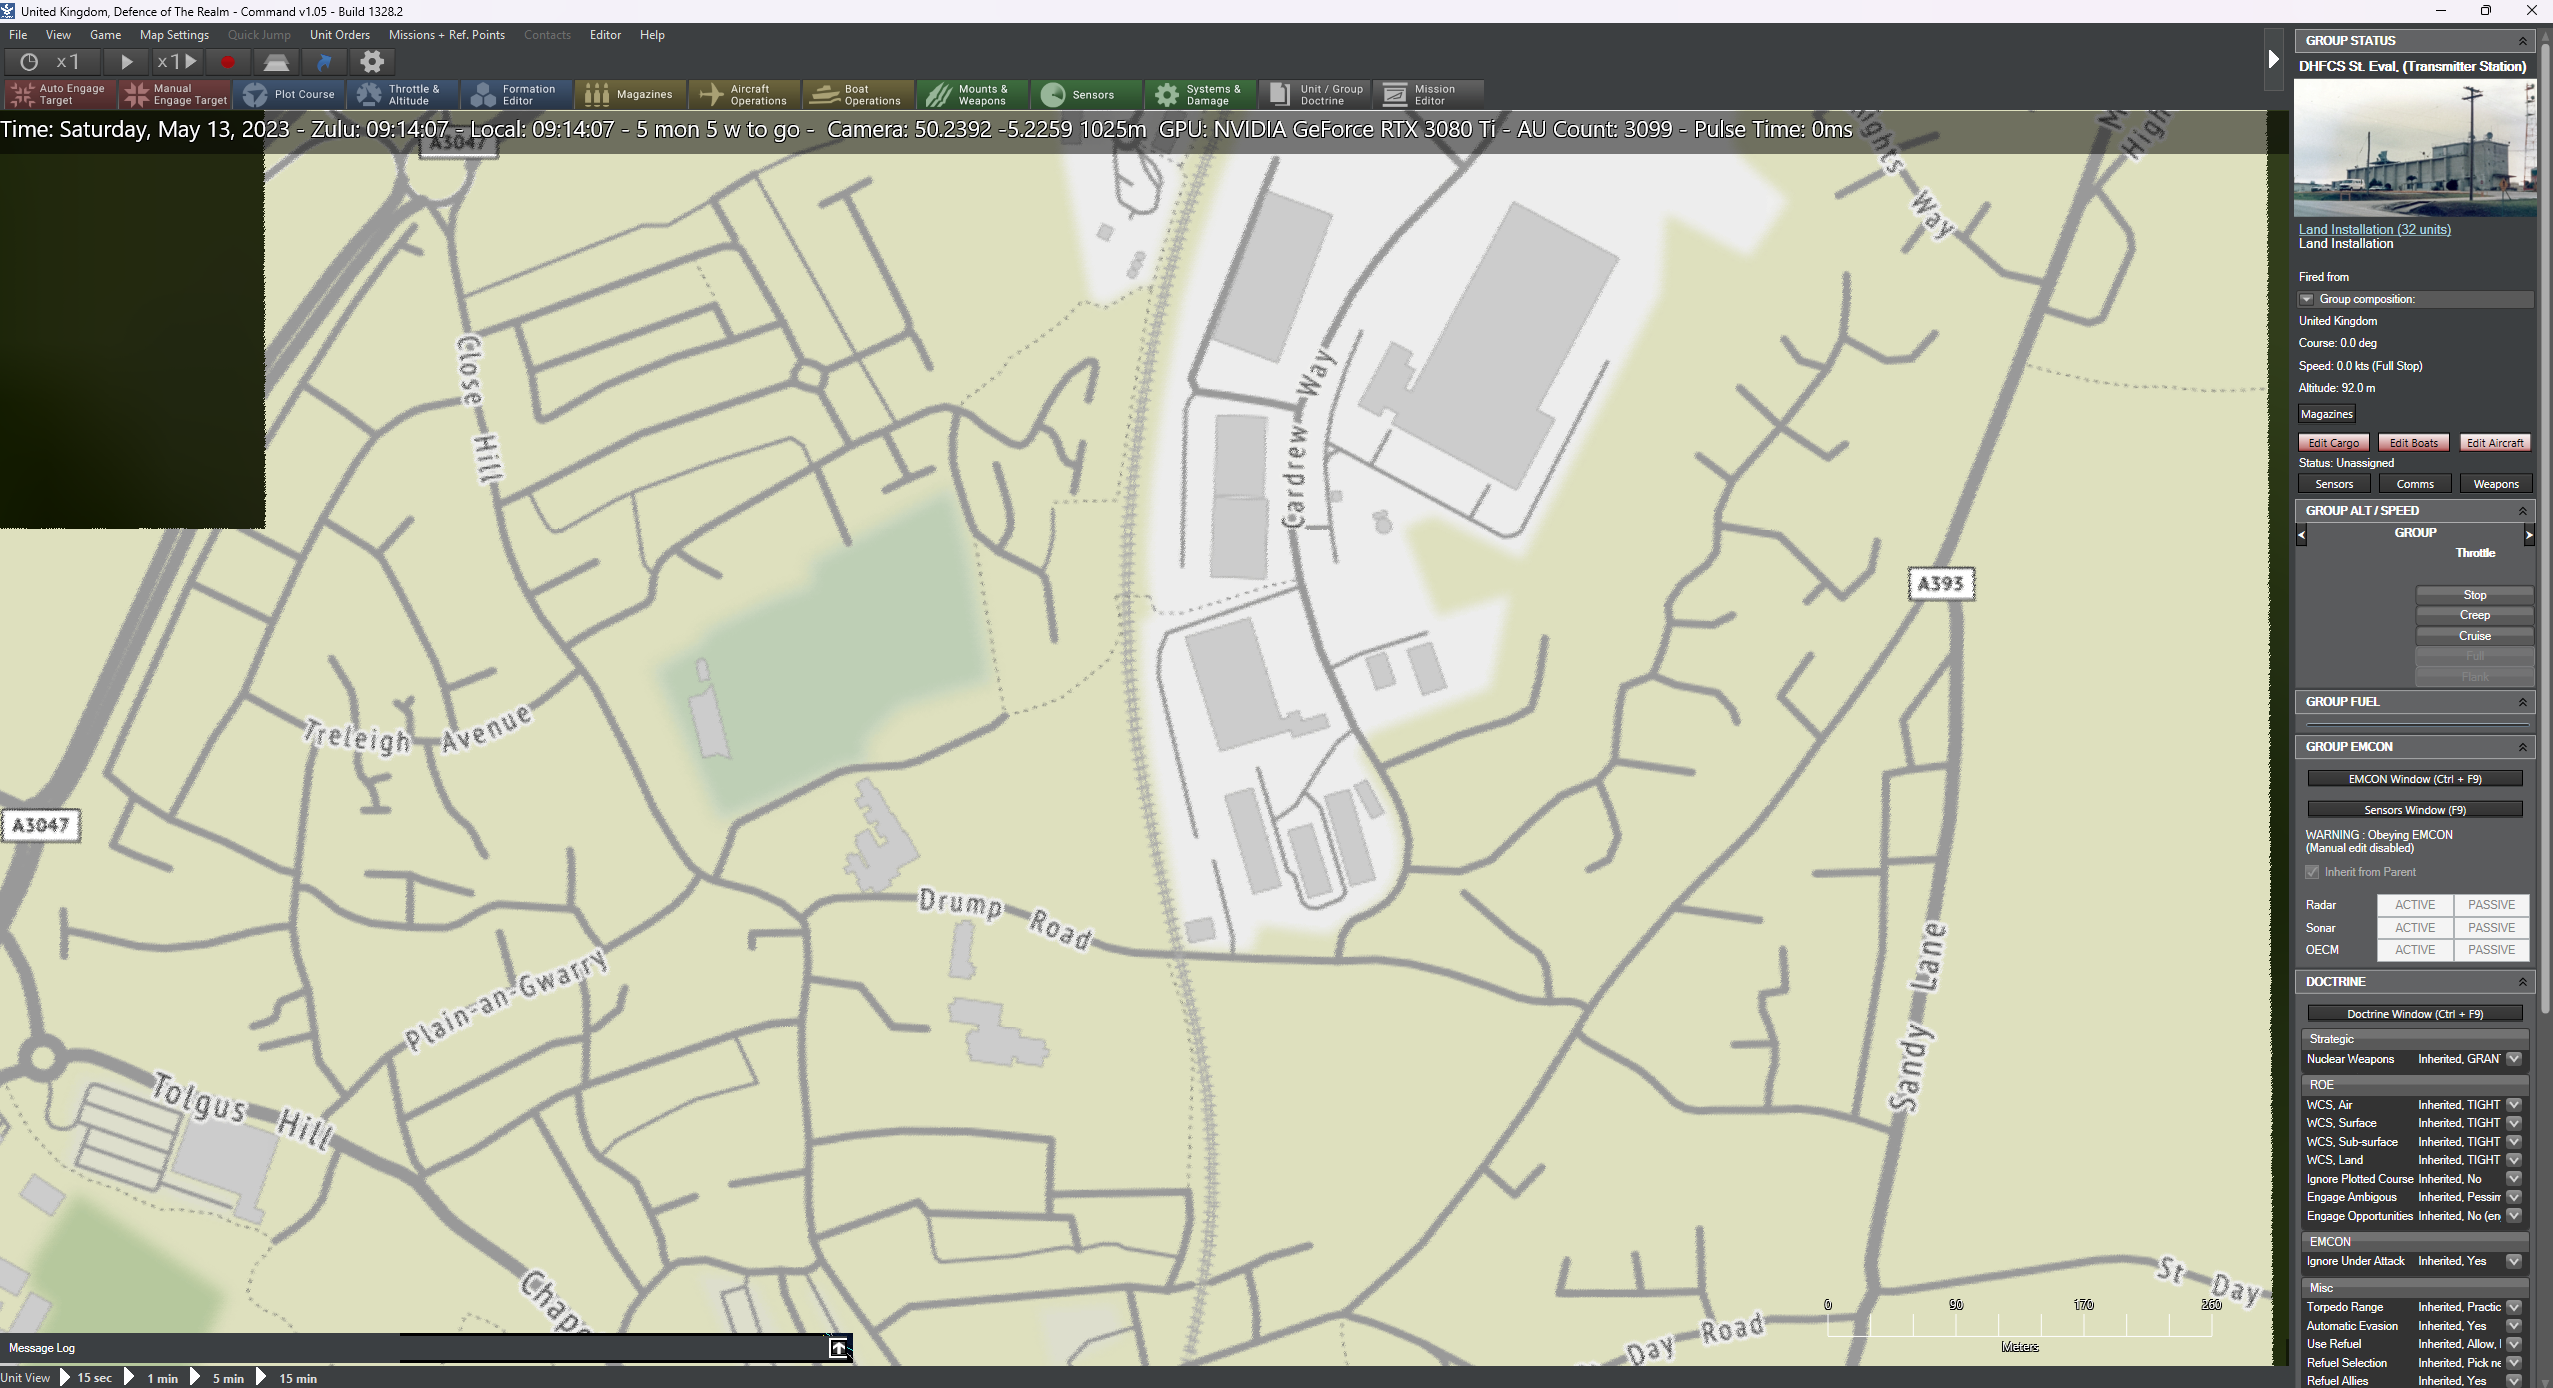Open the Doctrine Window button

[x=2414, y=1014]
